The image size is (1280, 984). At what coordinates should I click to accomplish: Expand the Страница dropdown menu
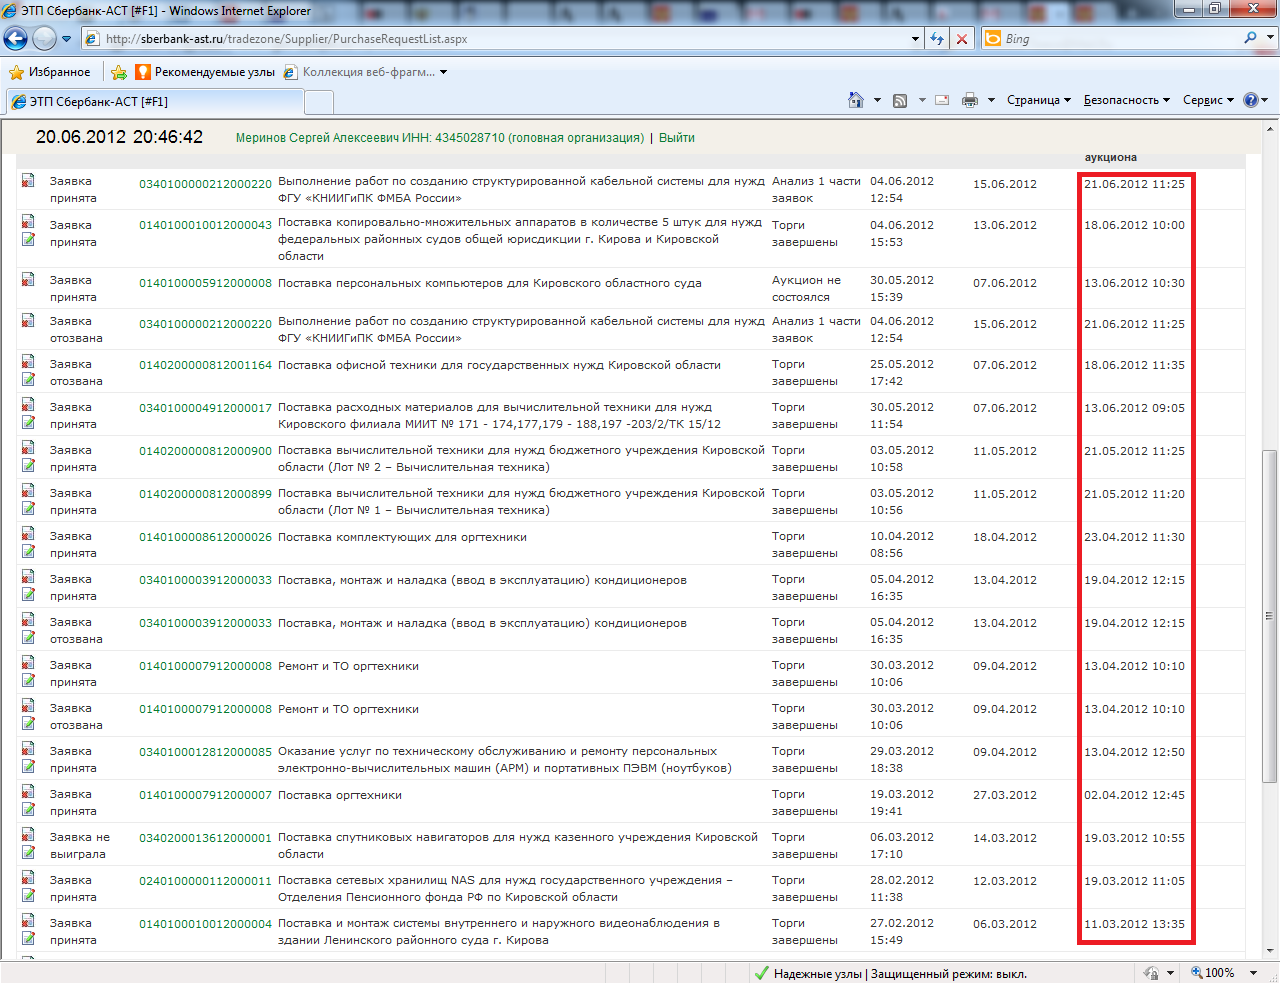[1038, 100]
